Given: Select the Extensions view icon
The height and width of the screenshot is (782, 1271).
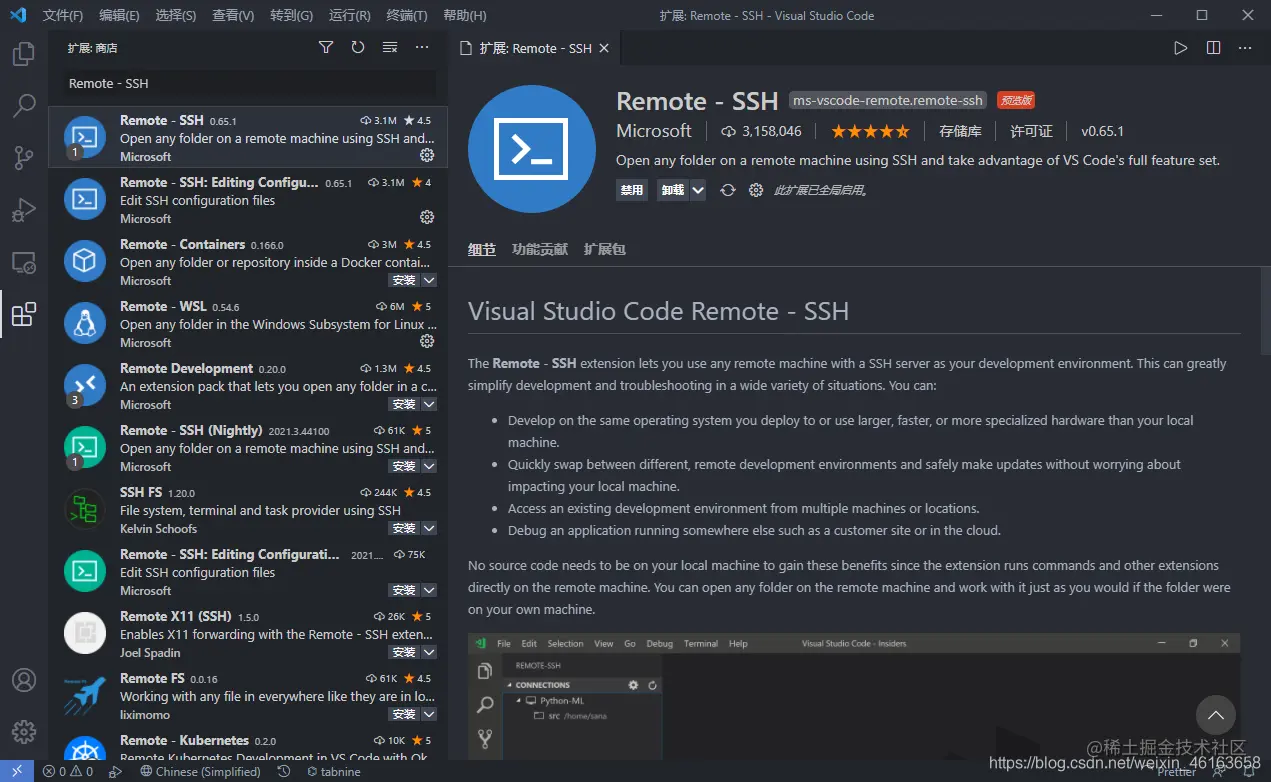Looking at the screenshot, I should (24, 314).
